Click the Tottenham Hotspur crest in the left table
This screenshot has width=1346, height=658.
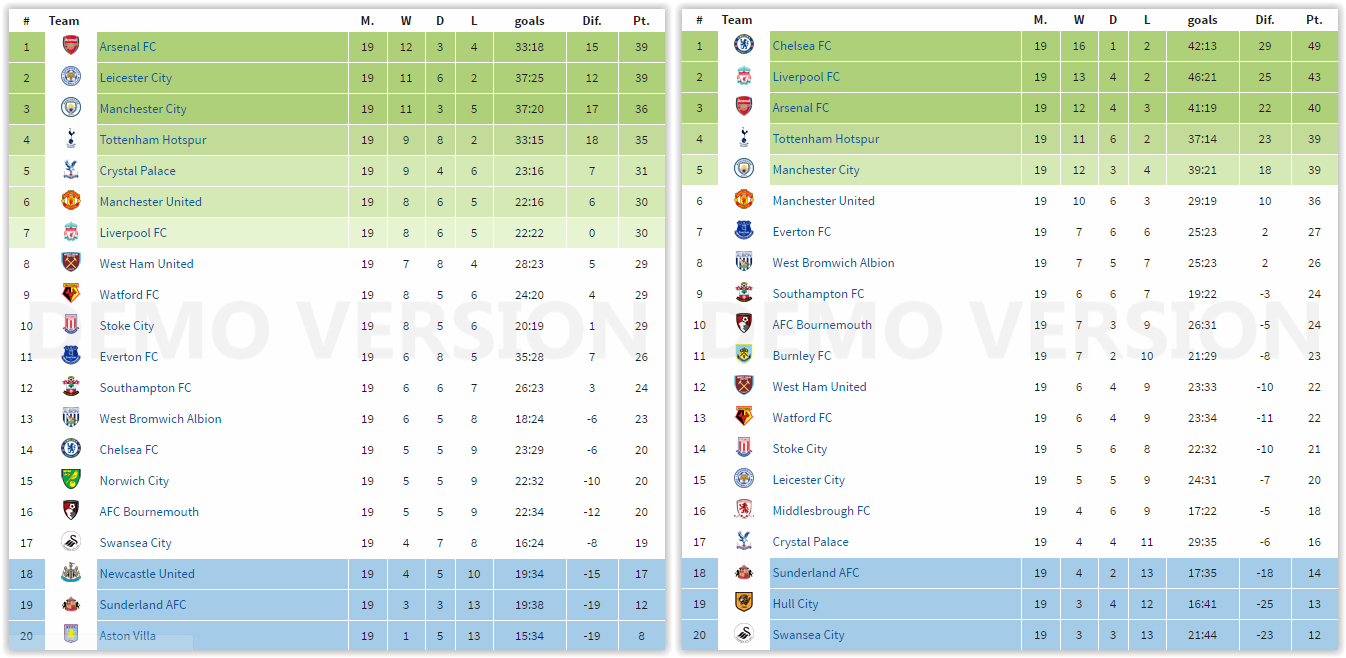71,139
